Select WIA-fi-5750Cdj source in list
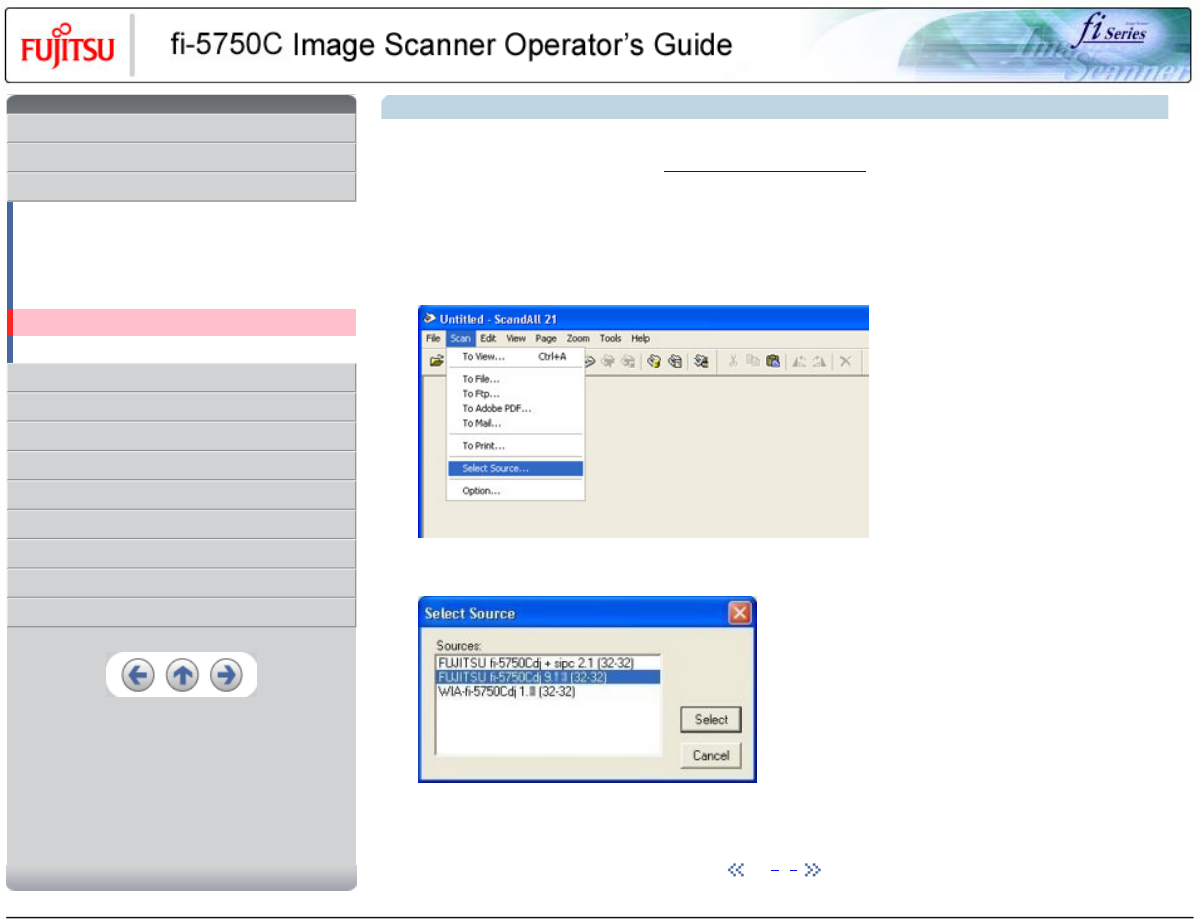 (506, 692)
